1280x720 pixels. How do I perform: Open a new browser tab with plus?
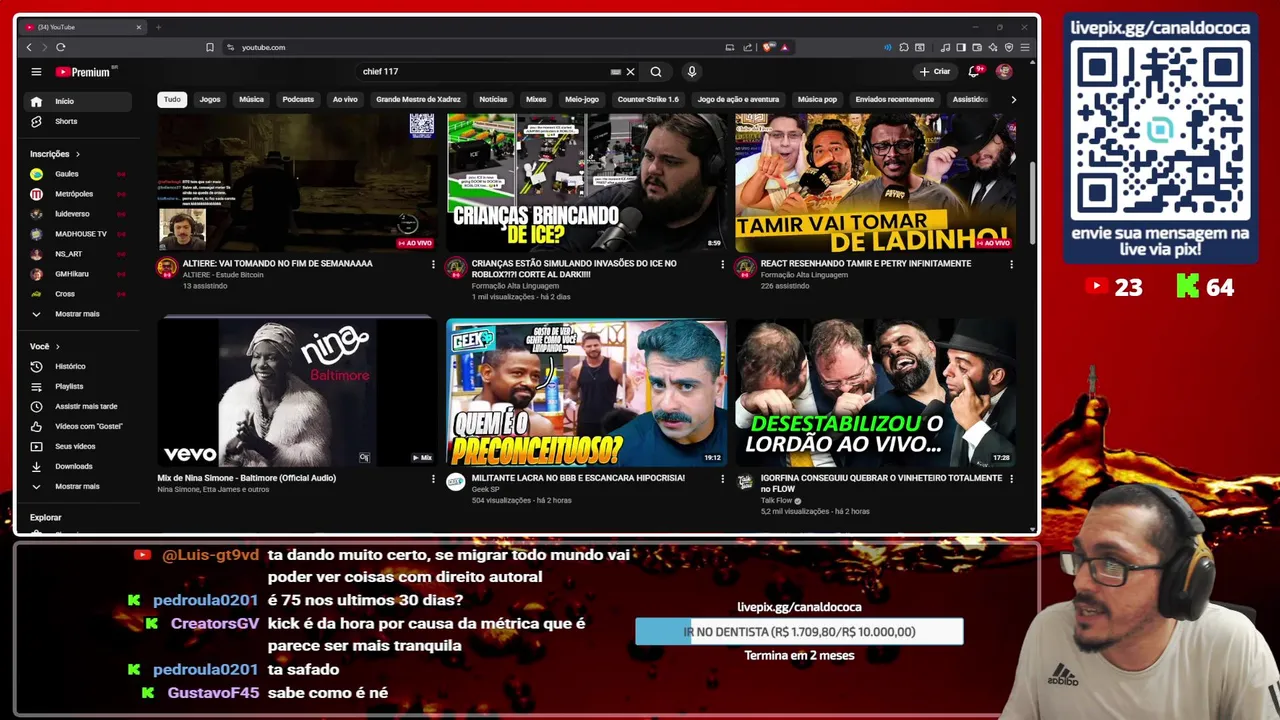click(x=158, y=27)
